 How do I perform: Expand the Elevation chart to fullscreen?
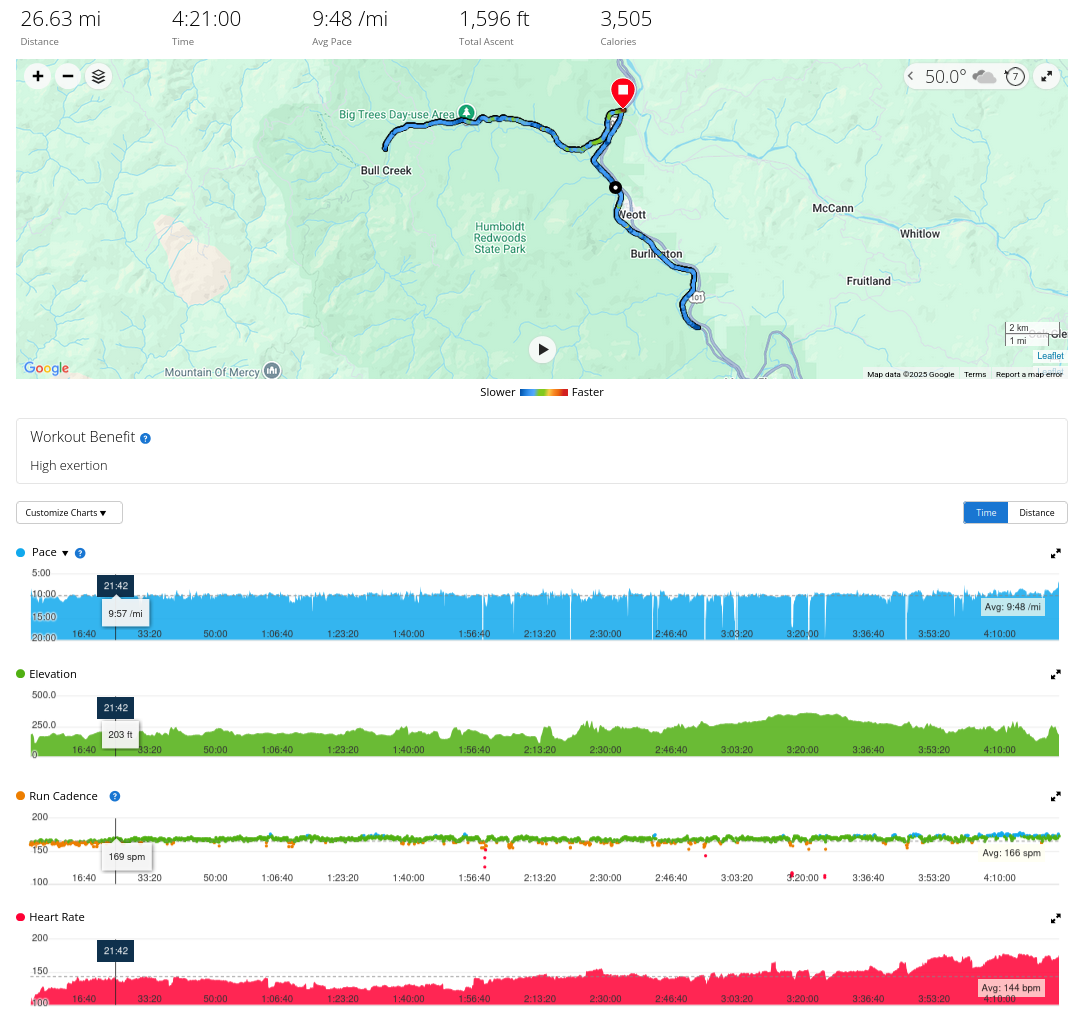[x=1055, y=674]
